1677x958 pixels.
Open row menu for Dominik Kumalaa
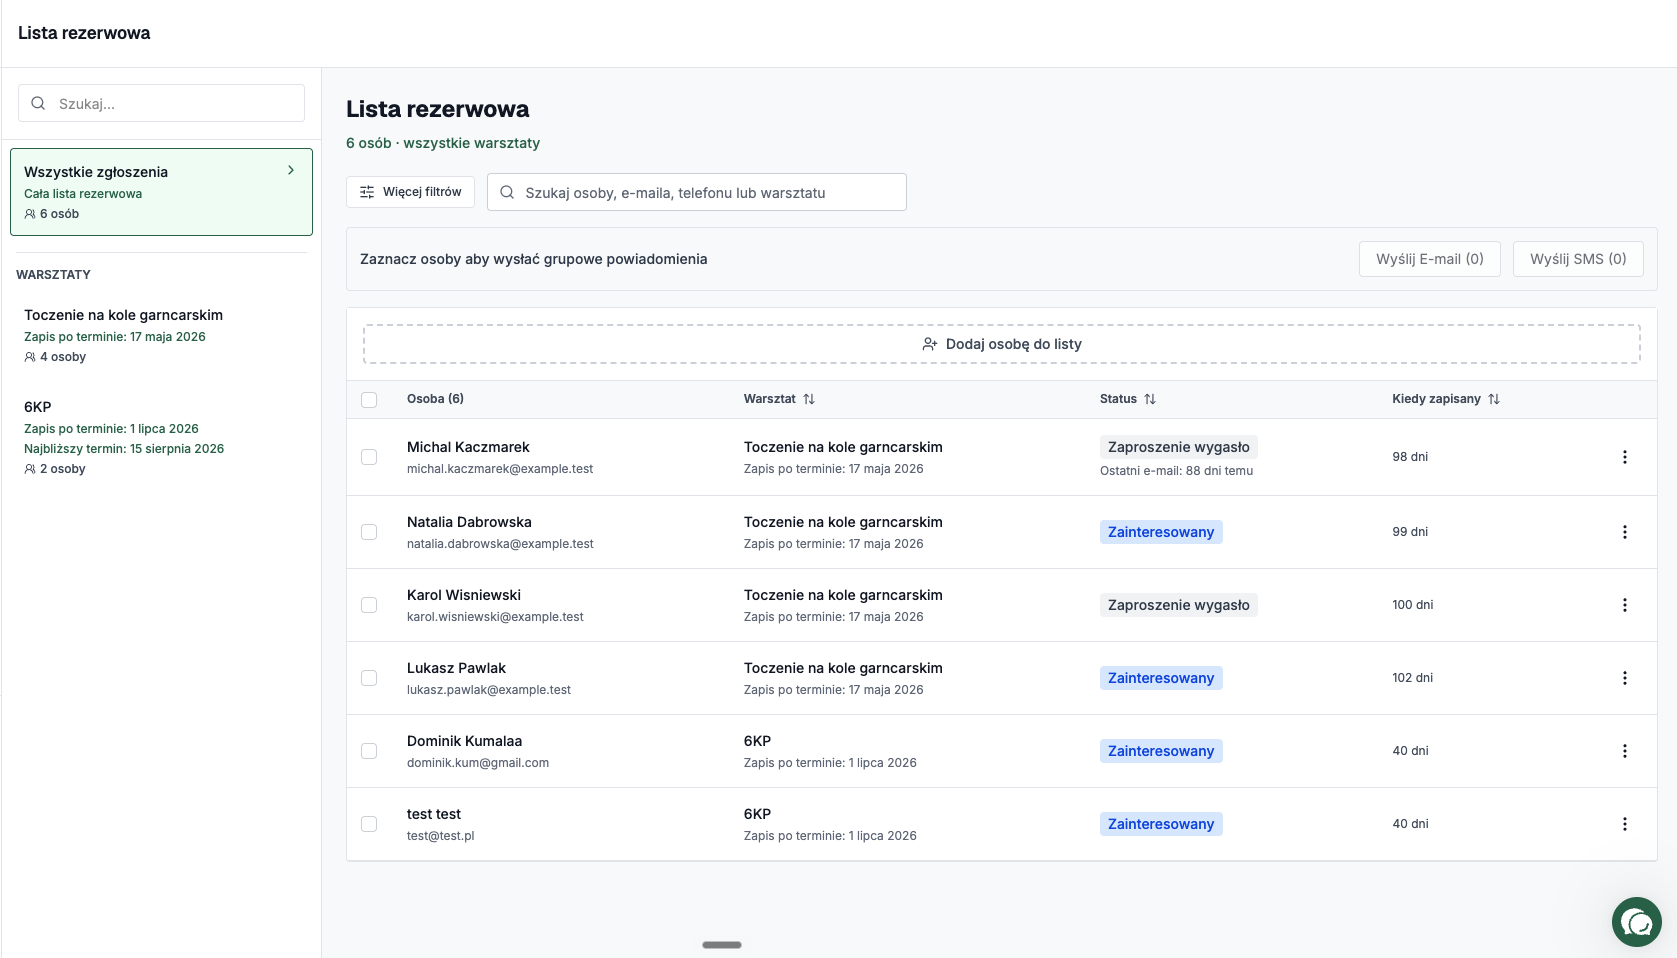(1624, 751)
